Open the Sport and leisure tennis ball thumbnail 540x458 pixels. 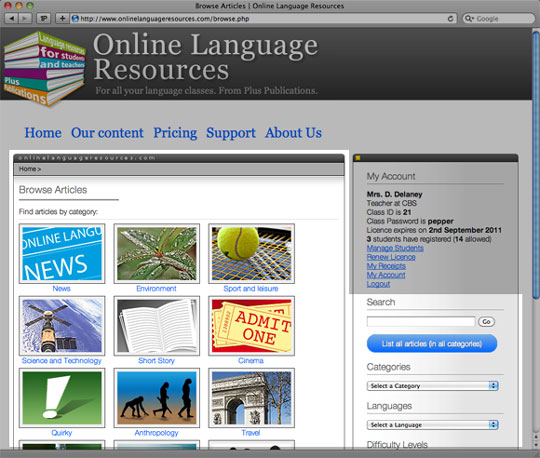[251, 253]
